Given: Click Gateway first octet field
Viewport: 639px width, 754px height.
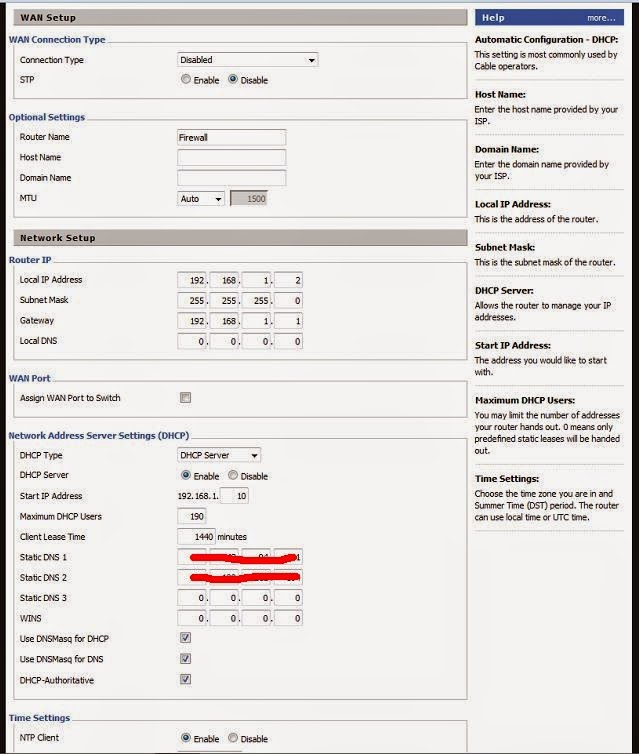Looking at the screenshot, I should point(192,321).
